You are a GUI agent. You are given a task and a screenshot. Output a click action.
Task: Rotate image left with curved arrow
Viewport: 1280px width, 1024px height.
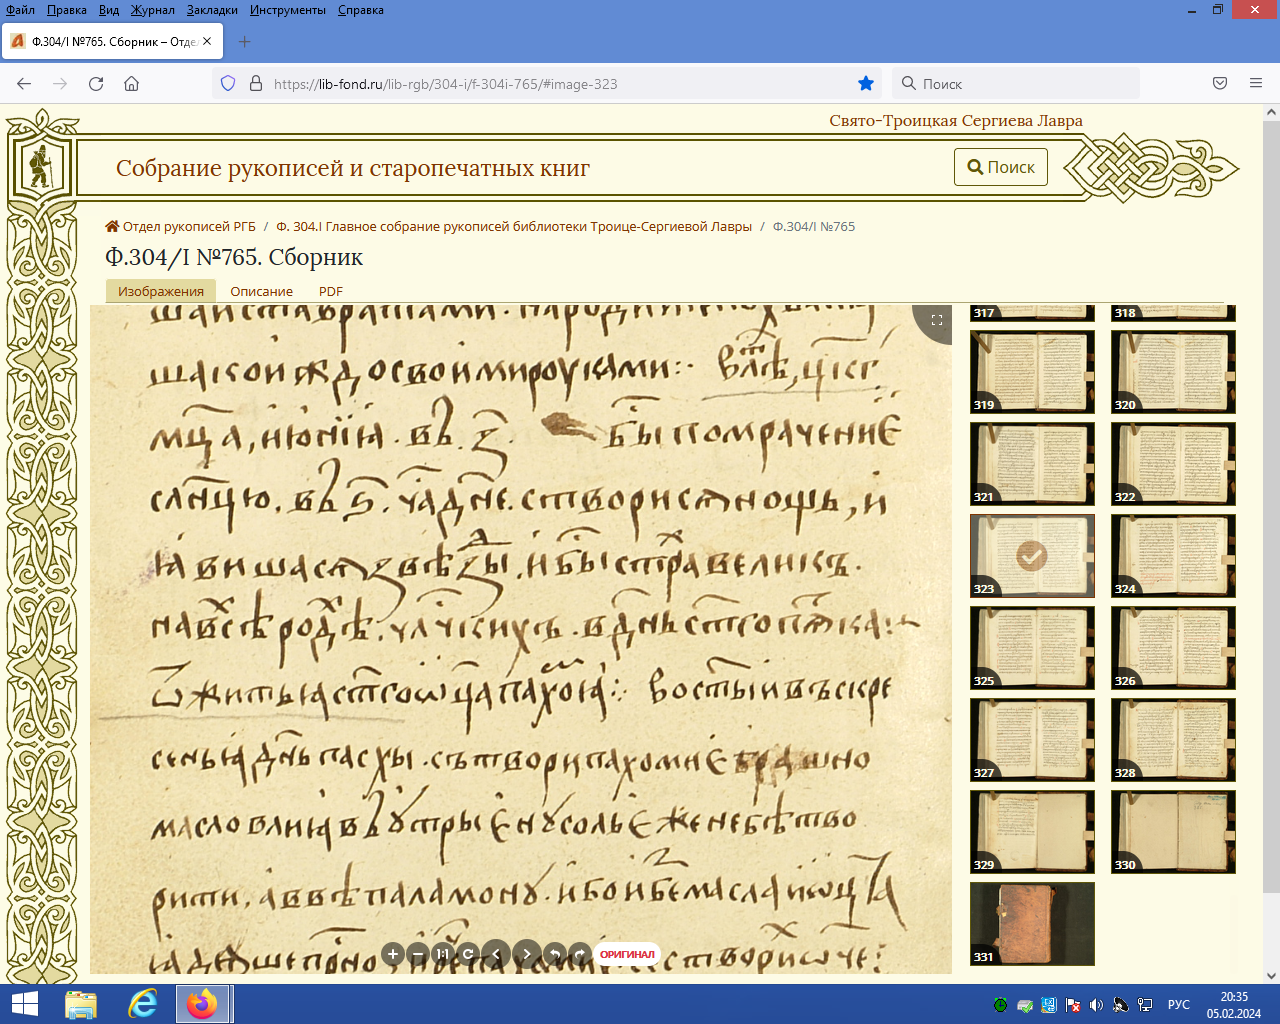[x=555, y=954]
